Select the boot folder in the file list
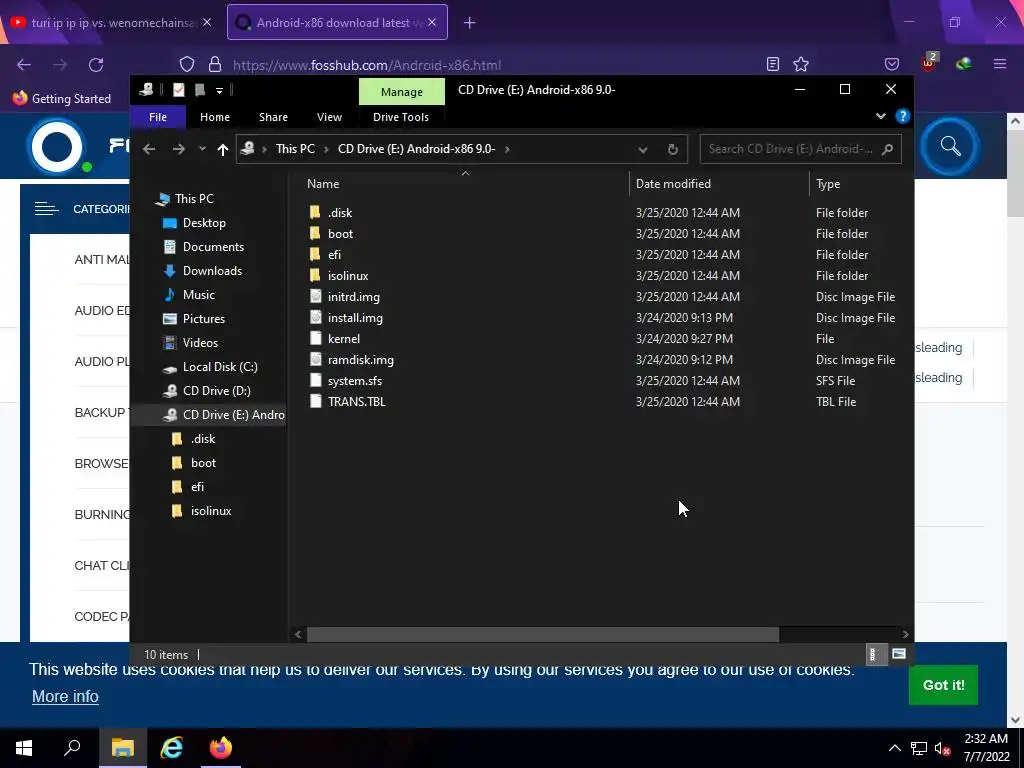Screen dimensions: 1024x768 pyautogui.click(x=340, y=234)
